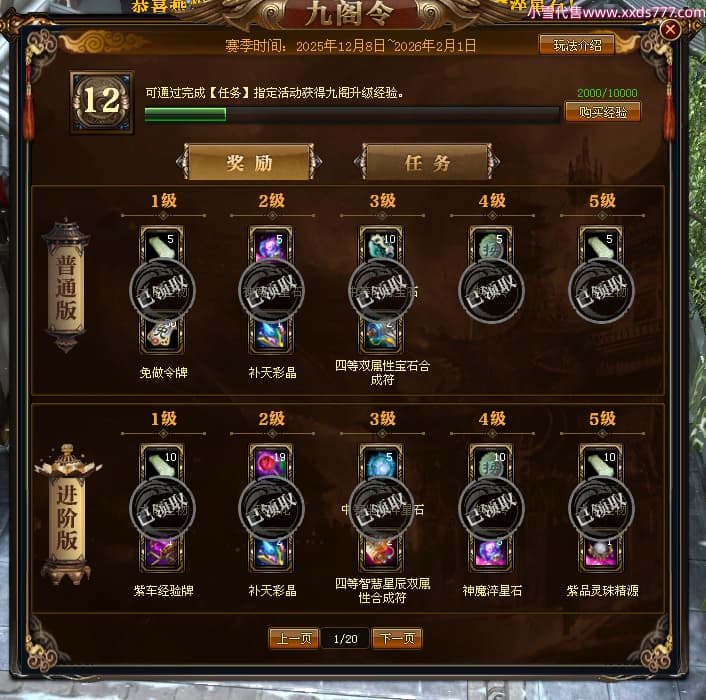Select the 紫车经验牌 reward icon in 进阶版
Viewport: 706px width, 700px height.
162,553
